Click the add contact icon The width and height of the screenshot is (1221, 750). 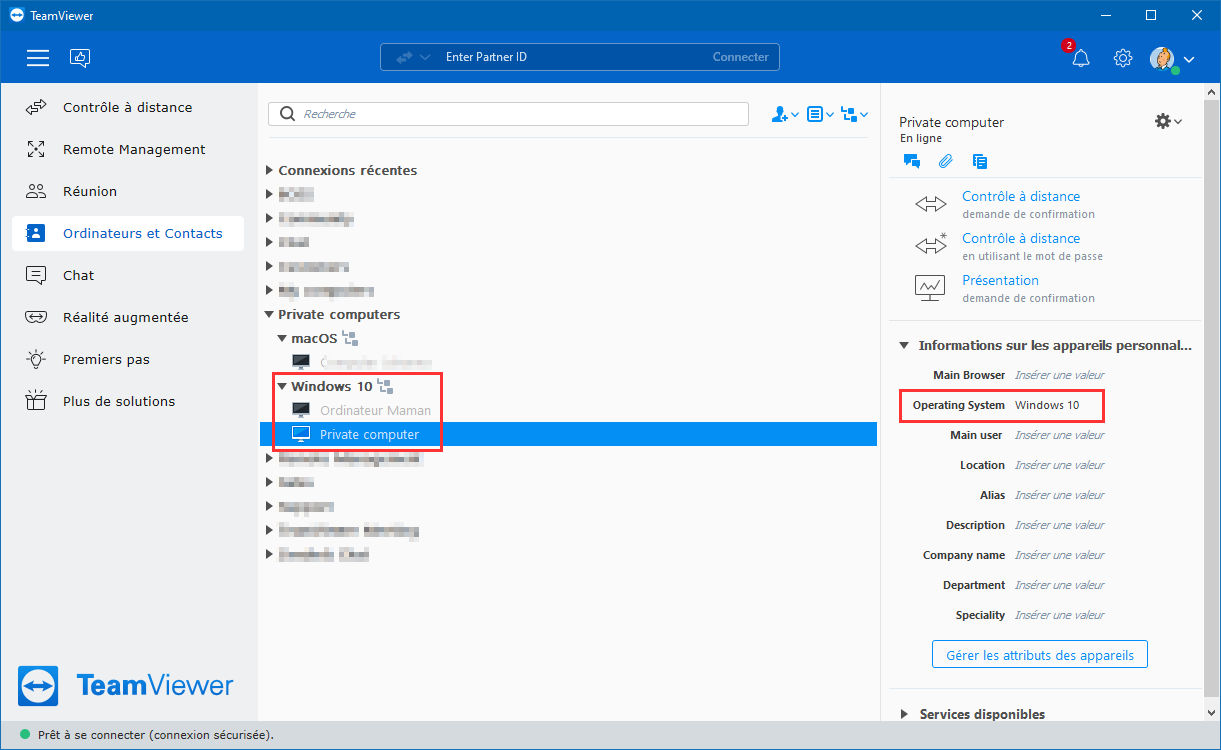click(785, 114)
